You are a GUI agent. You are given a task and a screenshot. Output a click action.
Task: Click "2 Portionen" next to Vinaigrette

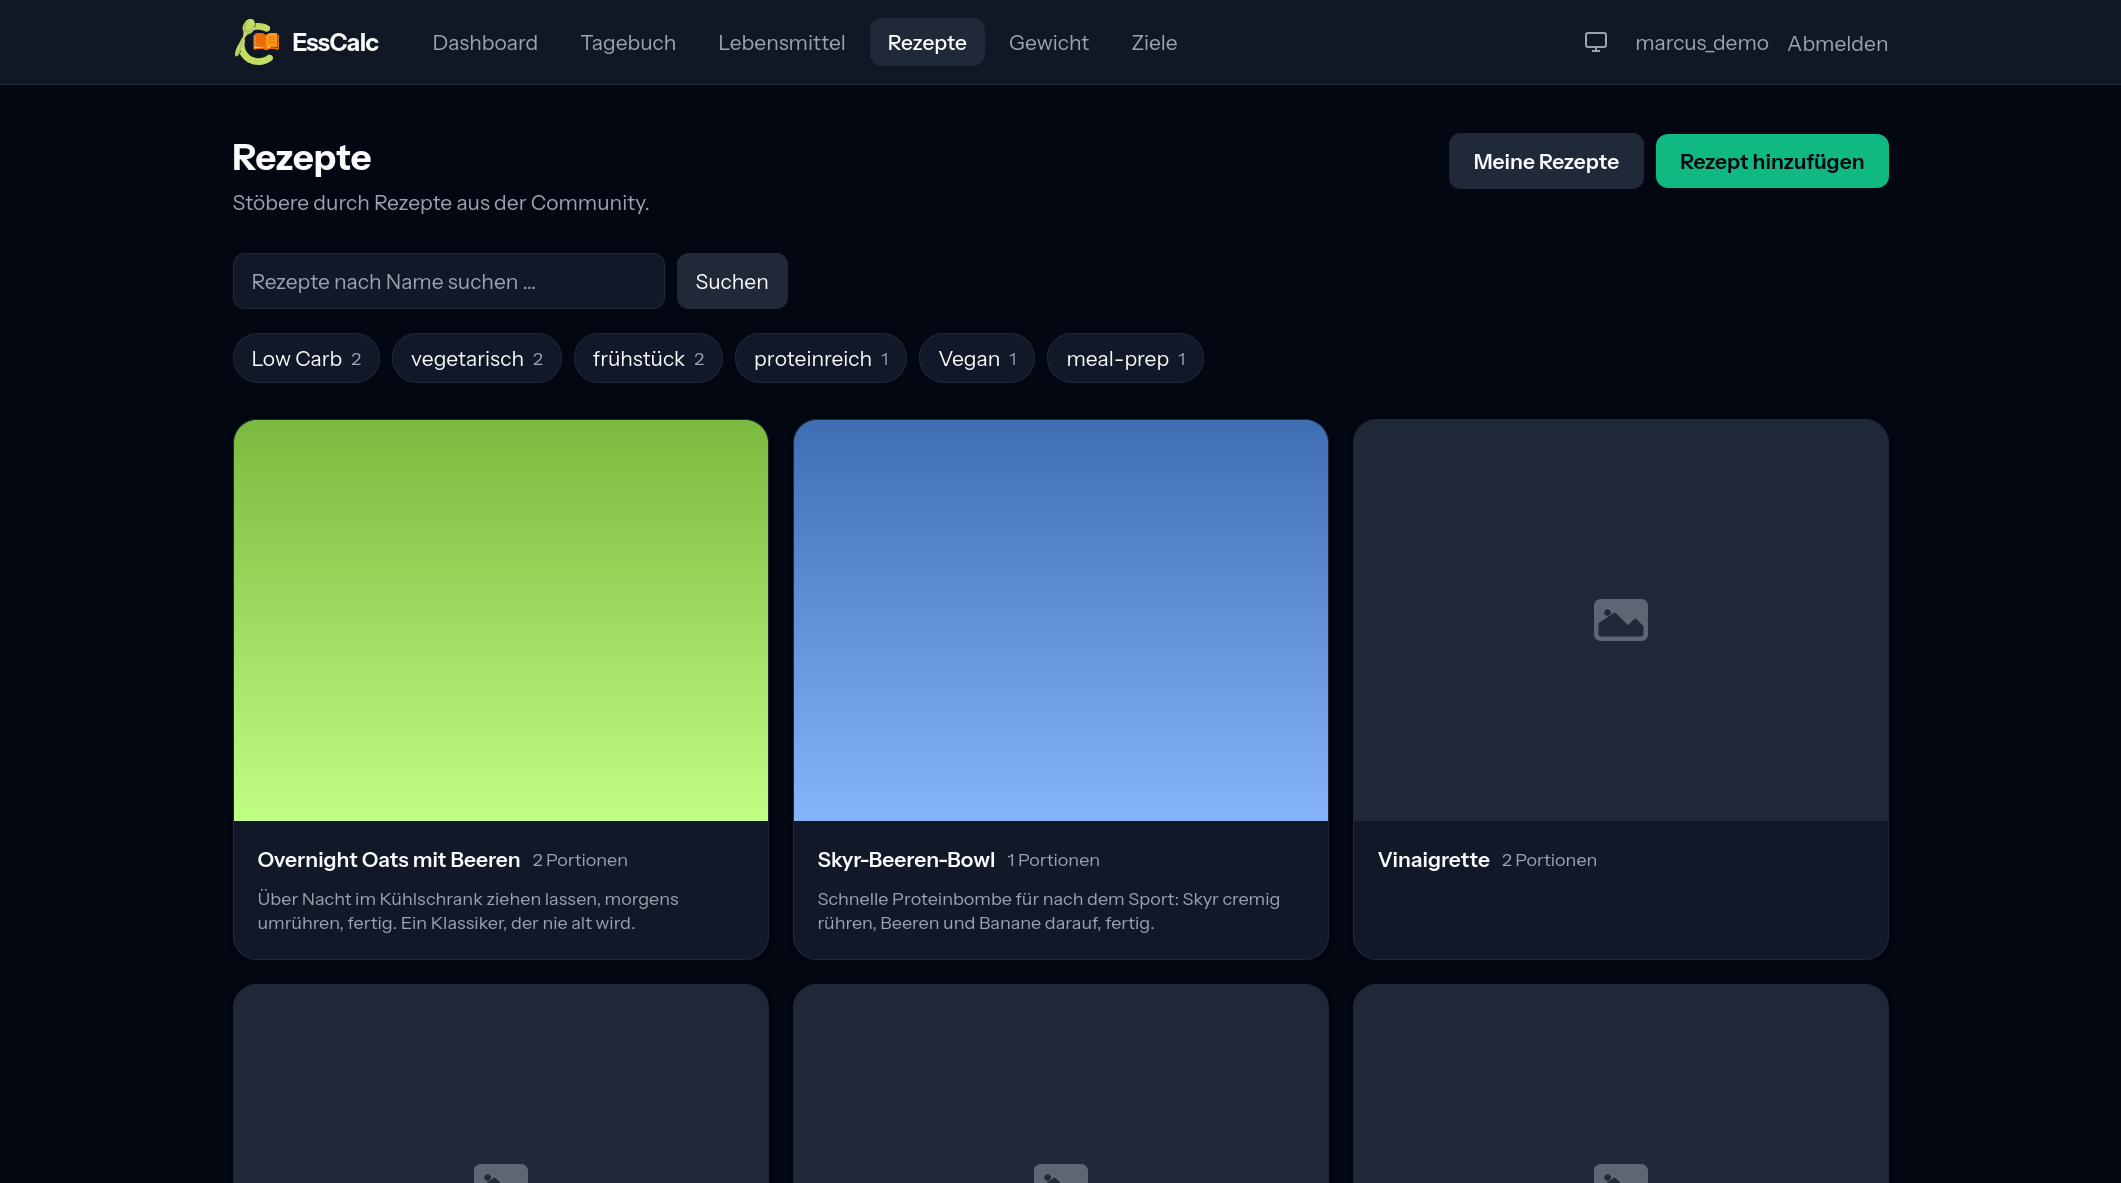1549,860
